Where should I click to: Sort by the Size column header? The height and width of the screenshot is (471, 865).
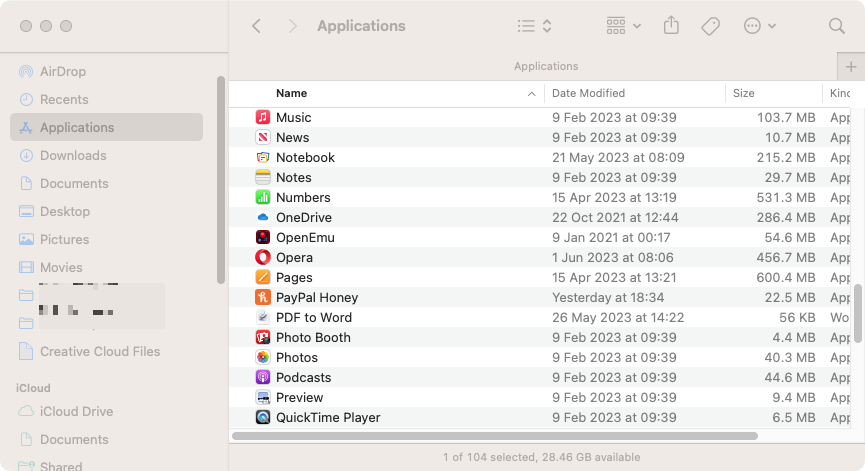pyautogui.click(x=743, y=93)
